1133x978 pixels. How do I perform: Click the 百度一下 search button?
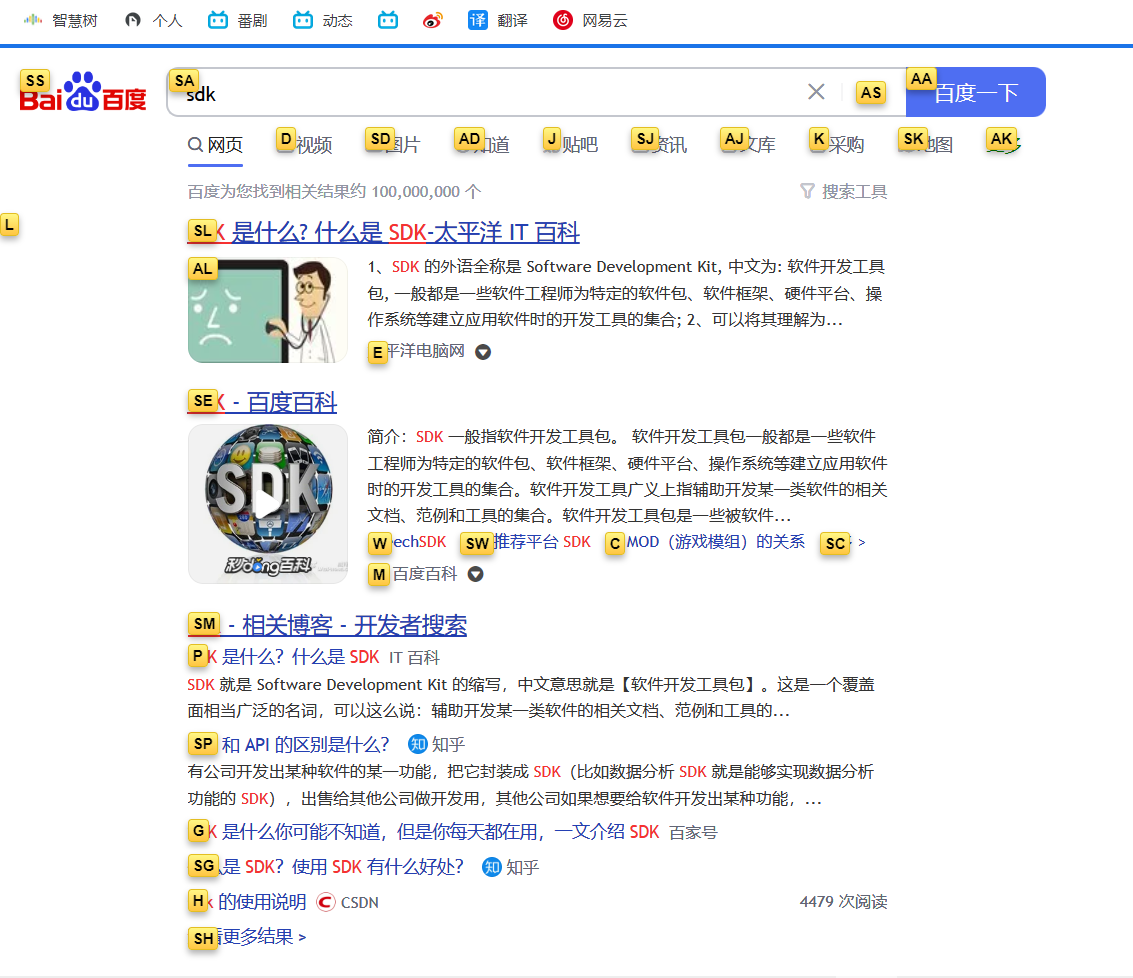click(975, 91)
